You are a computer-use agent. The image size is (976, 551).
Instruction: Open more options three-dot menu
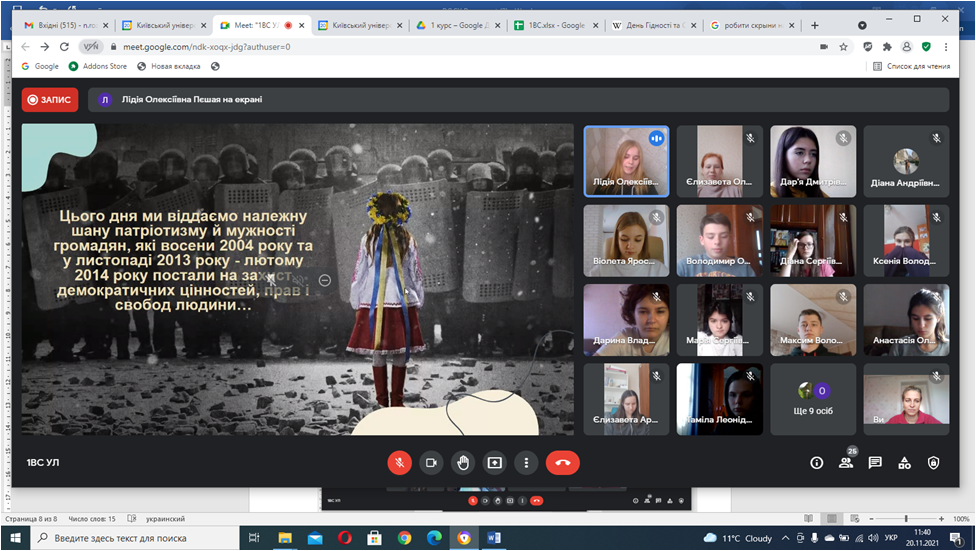526,463
